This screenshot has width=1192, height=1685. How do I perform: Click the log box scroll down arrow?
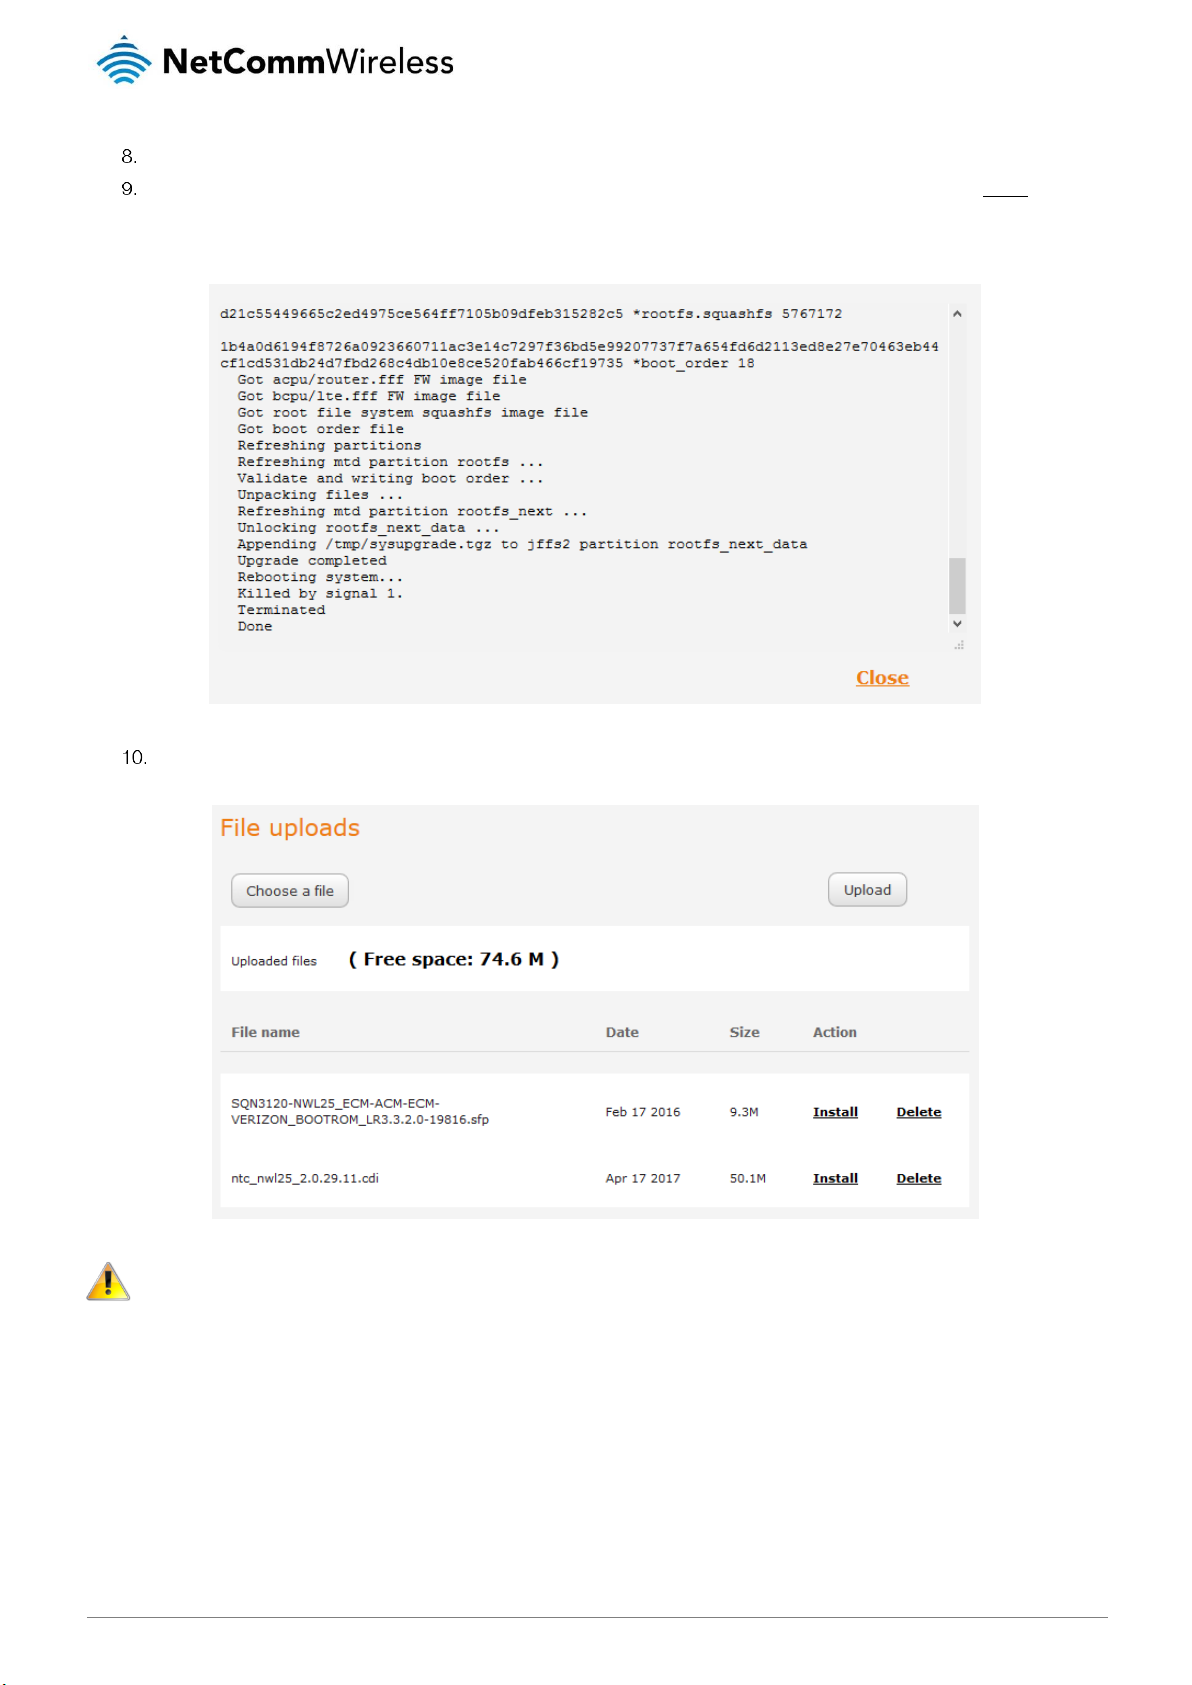tap(957, 624)
